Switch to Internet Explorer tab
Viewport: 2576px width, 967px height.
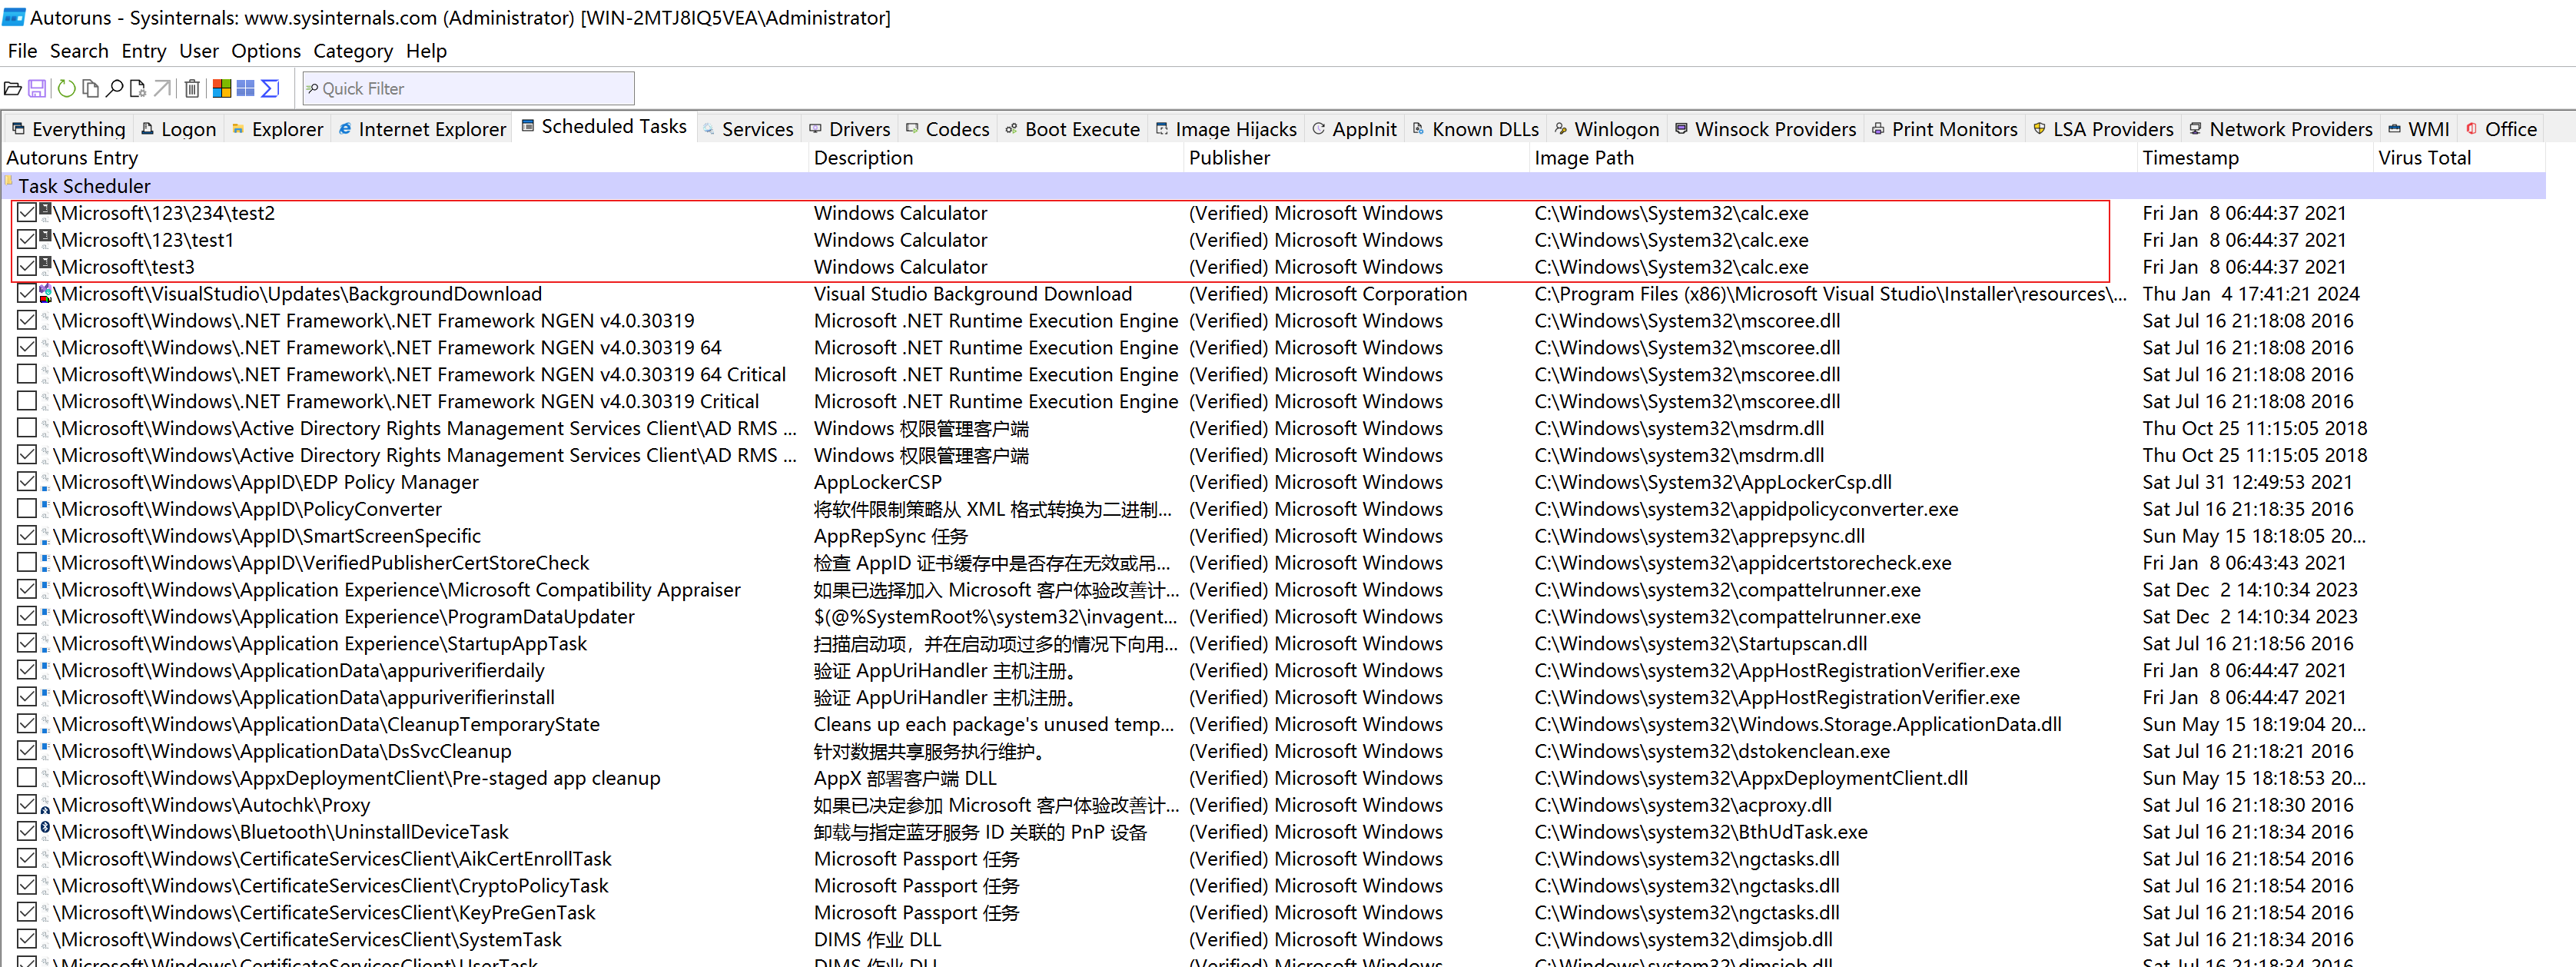tap(422, 129)
